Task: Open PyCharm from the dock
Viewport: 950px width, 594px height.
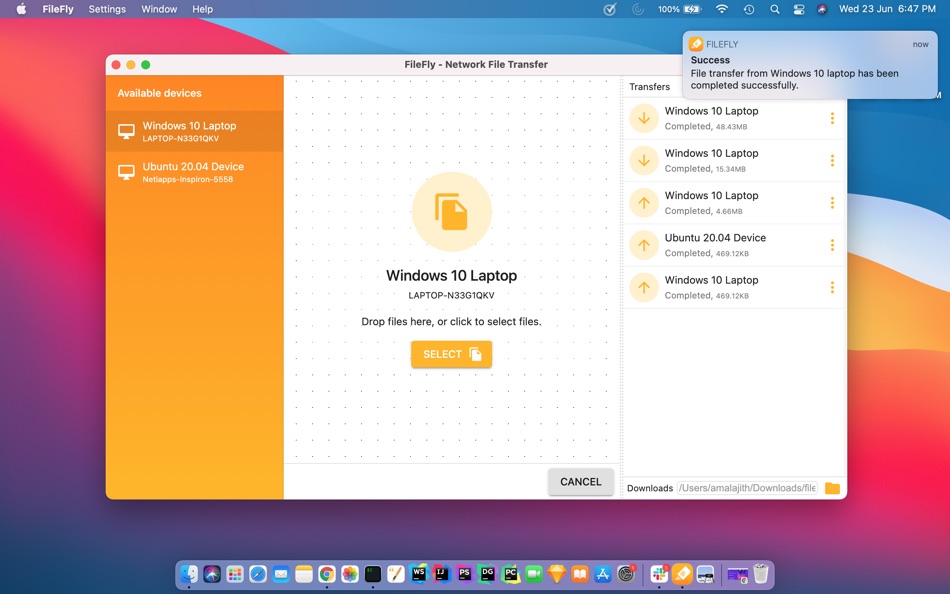Action: pos(511,573)
